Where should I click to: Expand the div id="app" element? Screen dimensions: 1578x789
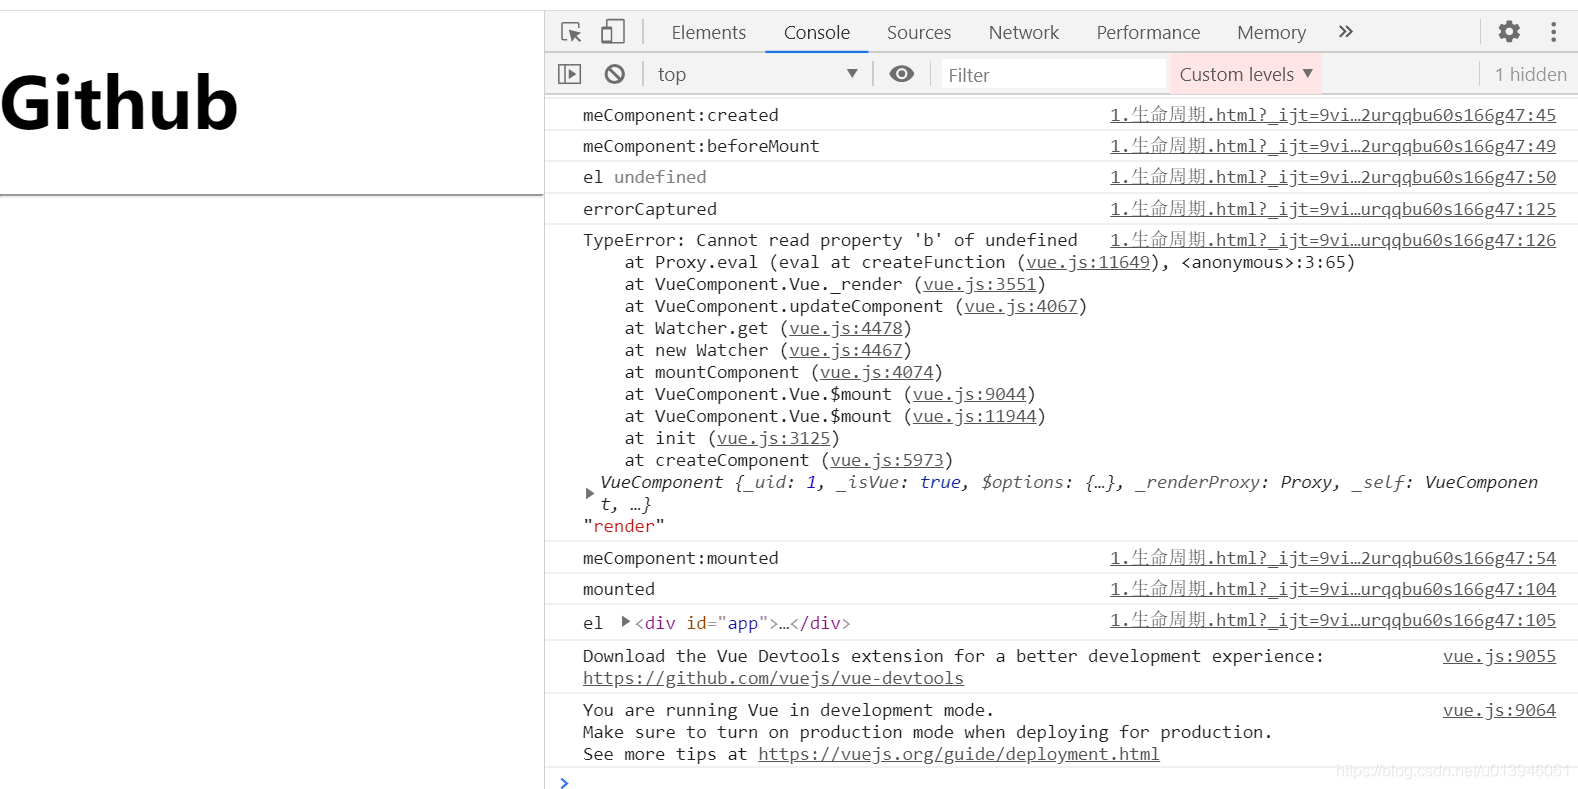coord(626,622)
